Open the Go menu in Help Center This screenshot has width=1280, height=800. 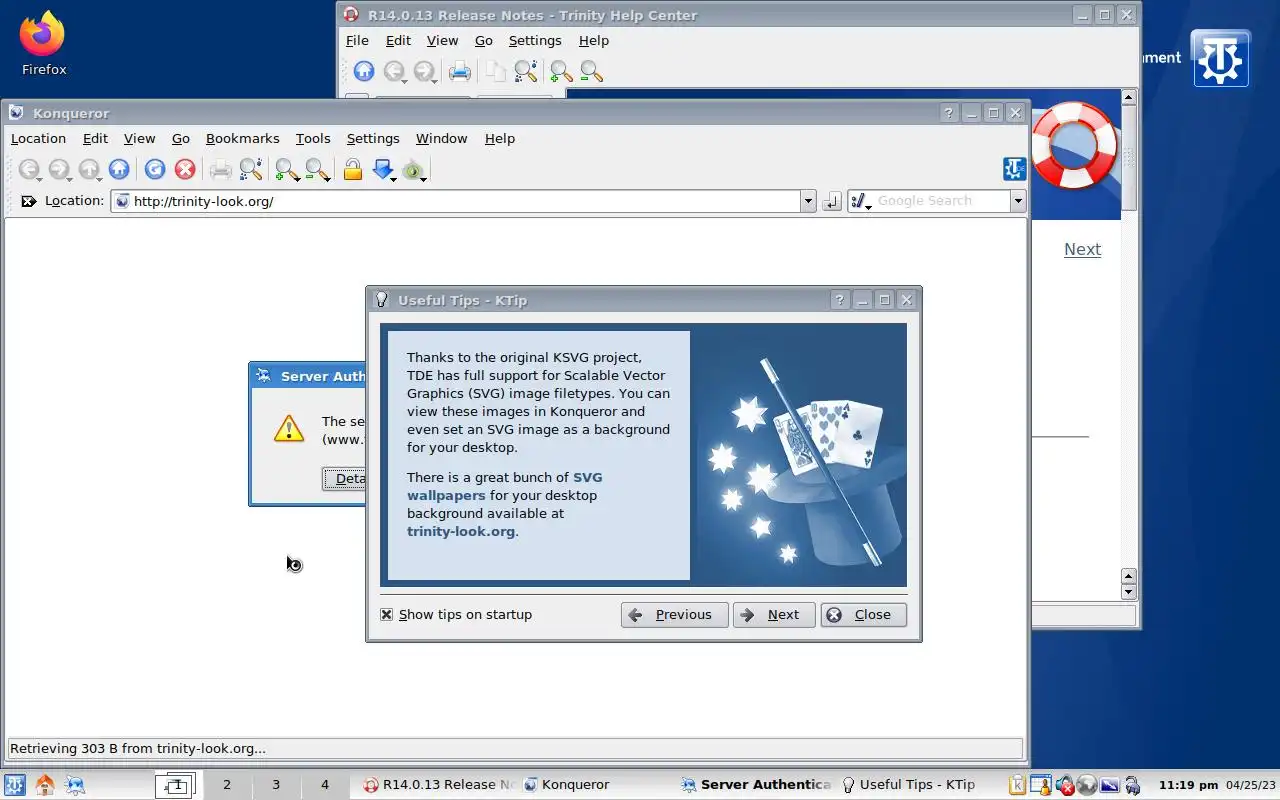pyautogui.click(x=484, y=40)
